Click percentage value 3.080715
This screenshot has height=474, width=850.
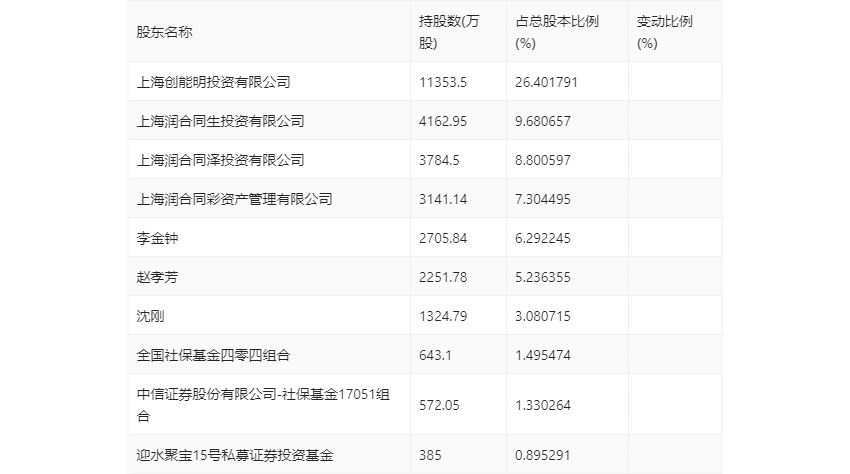[x=543, y=316]
